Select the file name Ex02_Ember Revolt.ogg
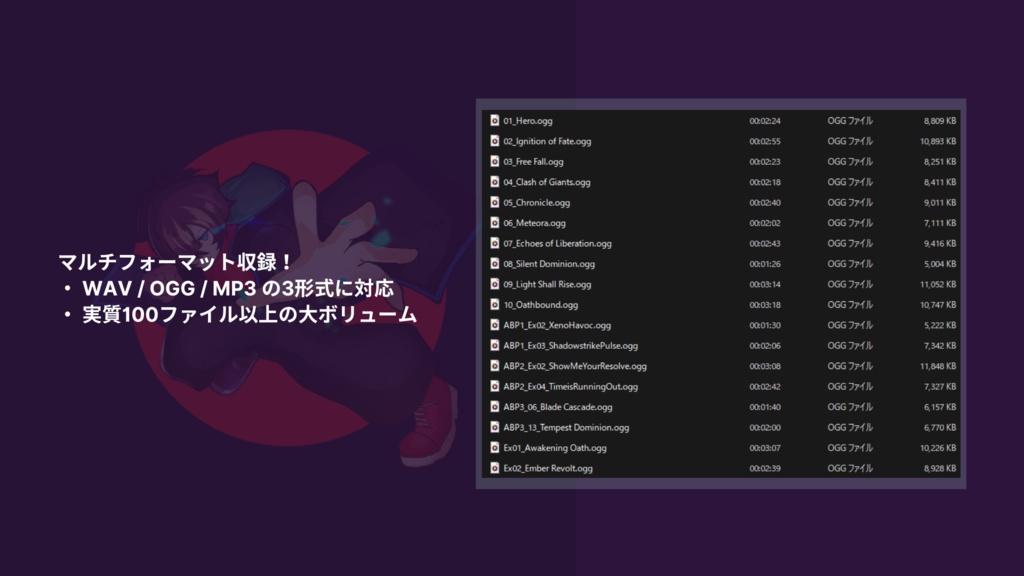Image resolution: width=1024 pixels, height=576 pixels. pos(548,468)
